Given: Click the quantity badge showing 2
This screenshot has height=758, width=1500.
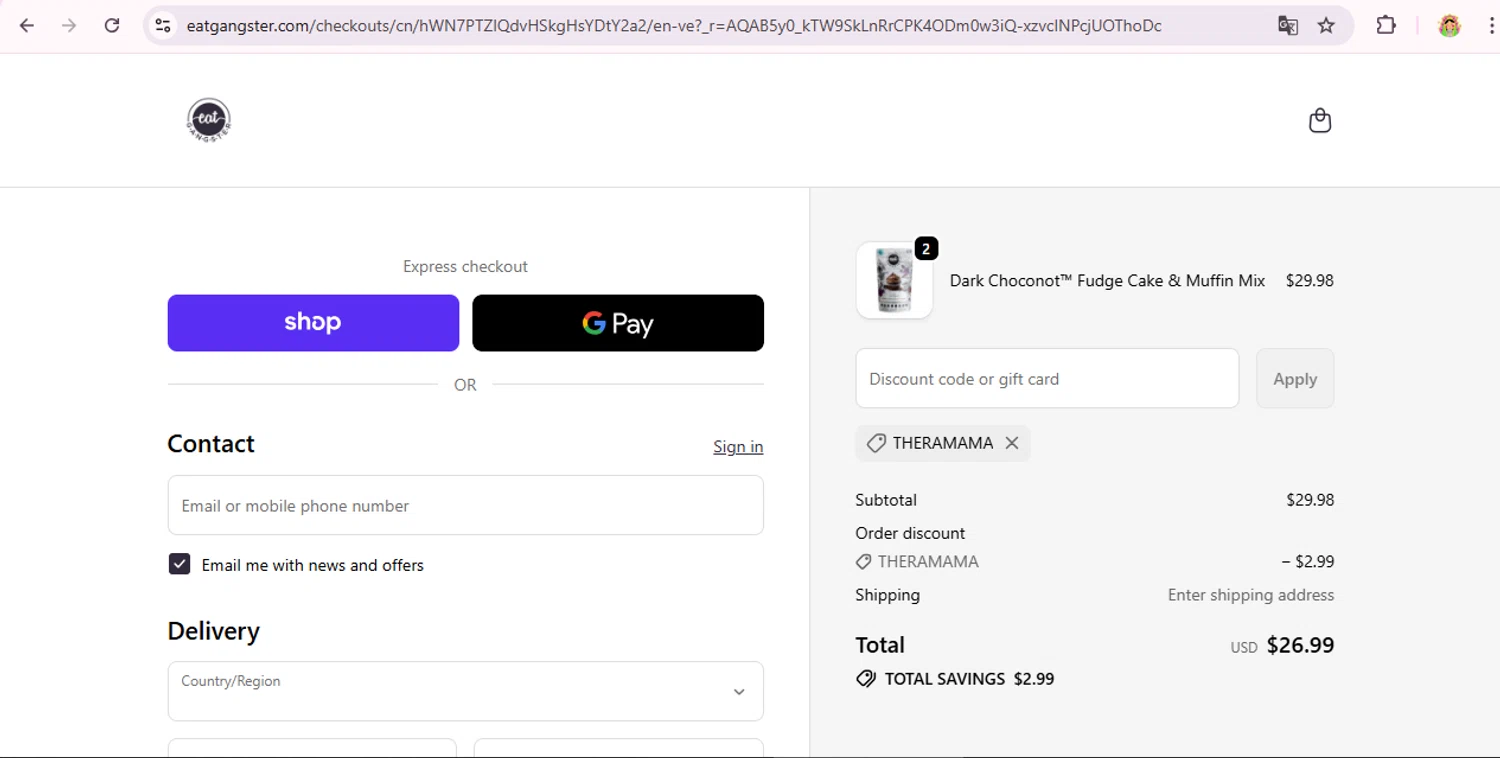Looking at the screenshot, I should pyautogui.click(x=926, y=249).
